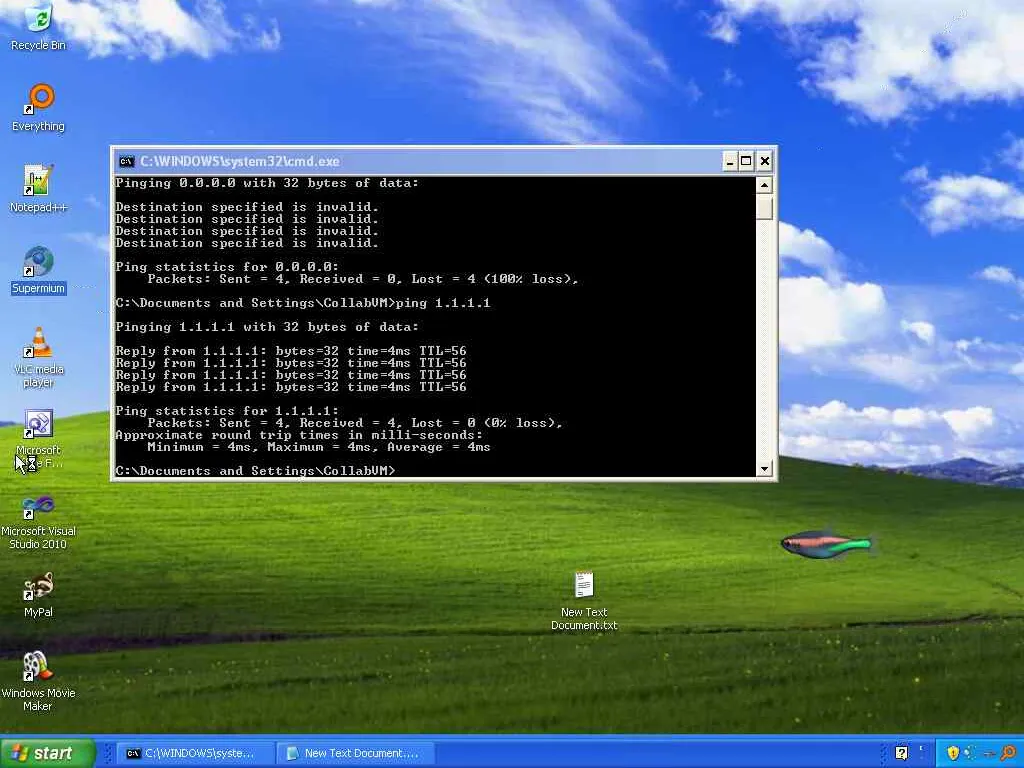1024x768 pixels.
Task: Click "Ping statistics for 1.1.1.1:" text
Action: click(227, 411)
